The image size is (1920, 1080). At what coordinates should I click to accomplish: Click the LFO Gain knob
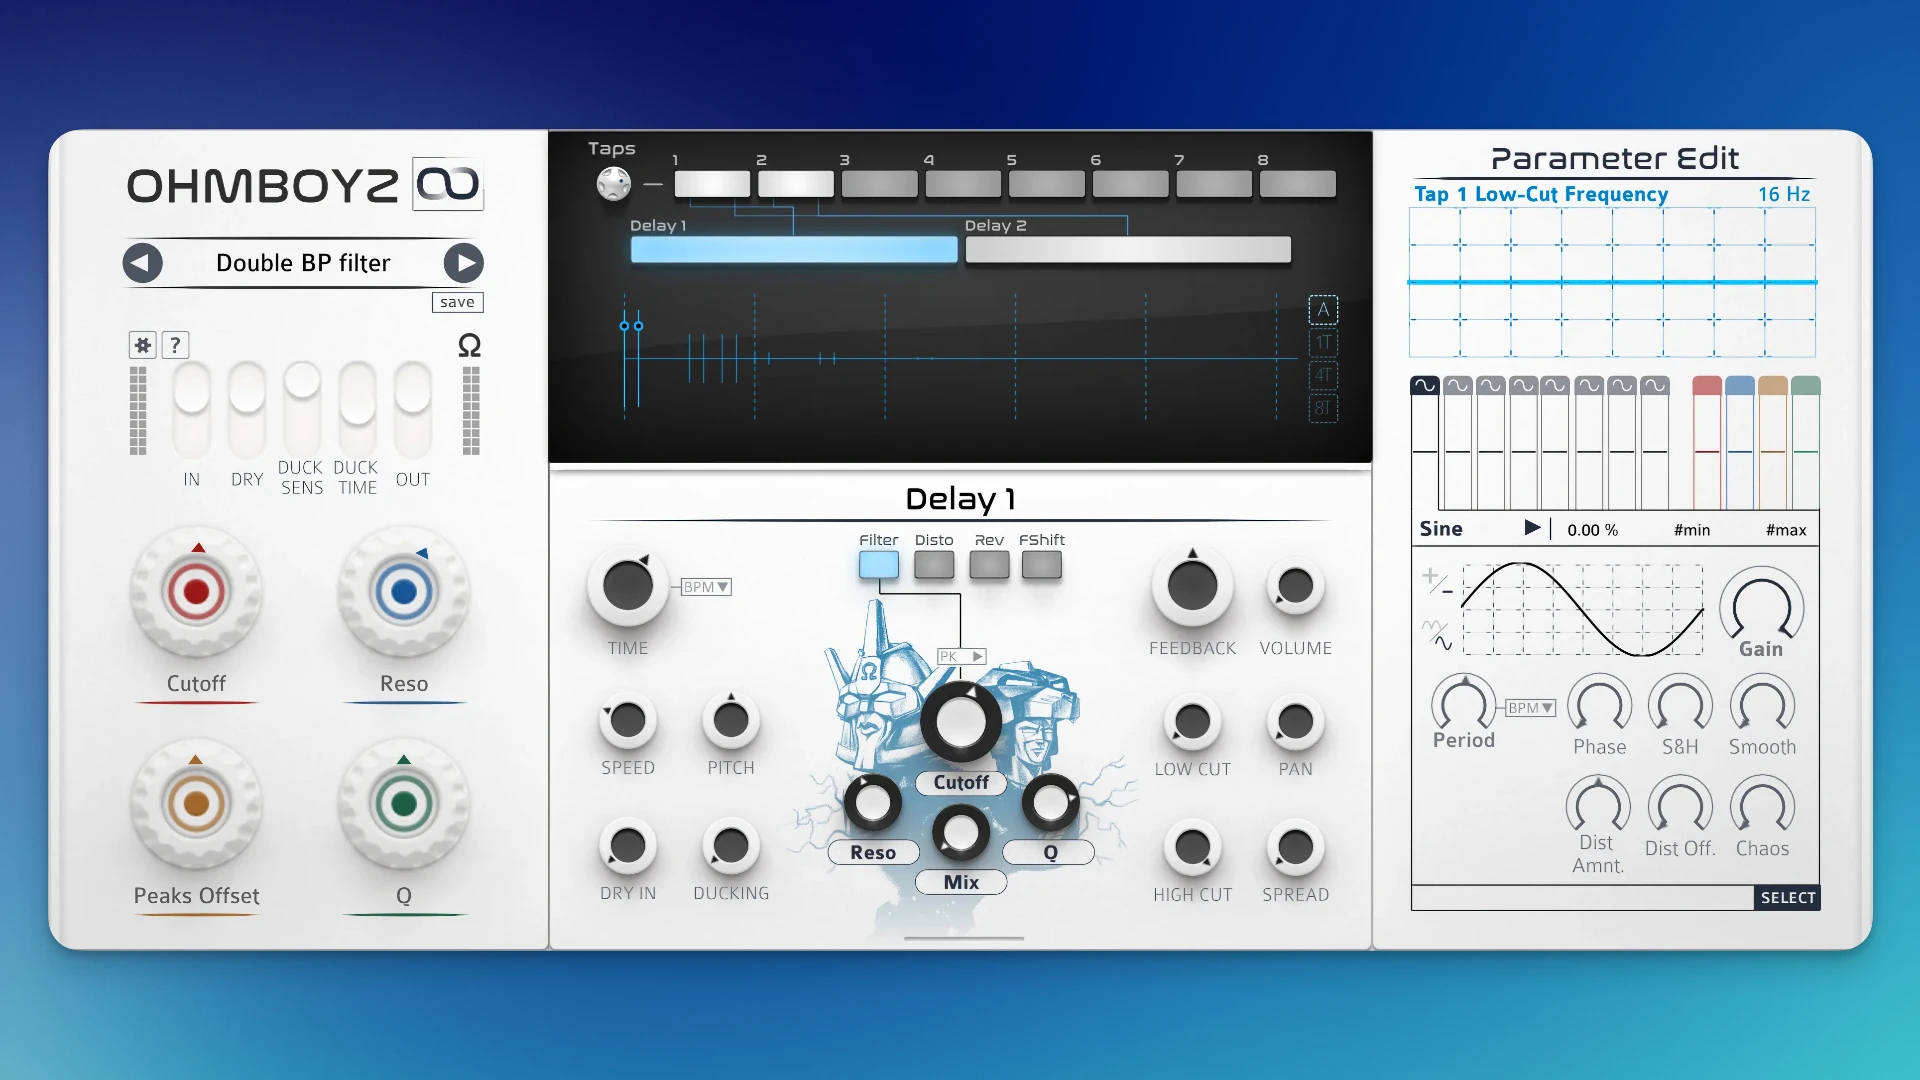click(1761, 606)
